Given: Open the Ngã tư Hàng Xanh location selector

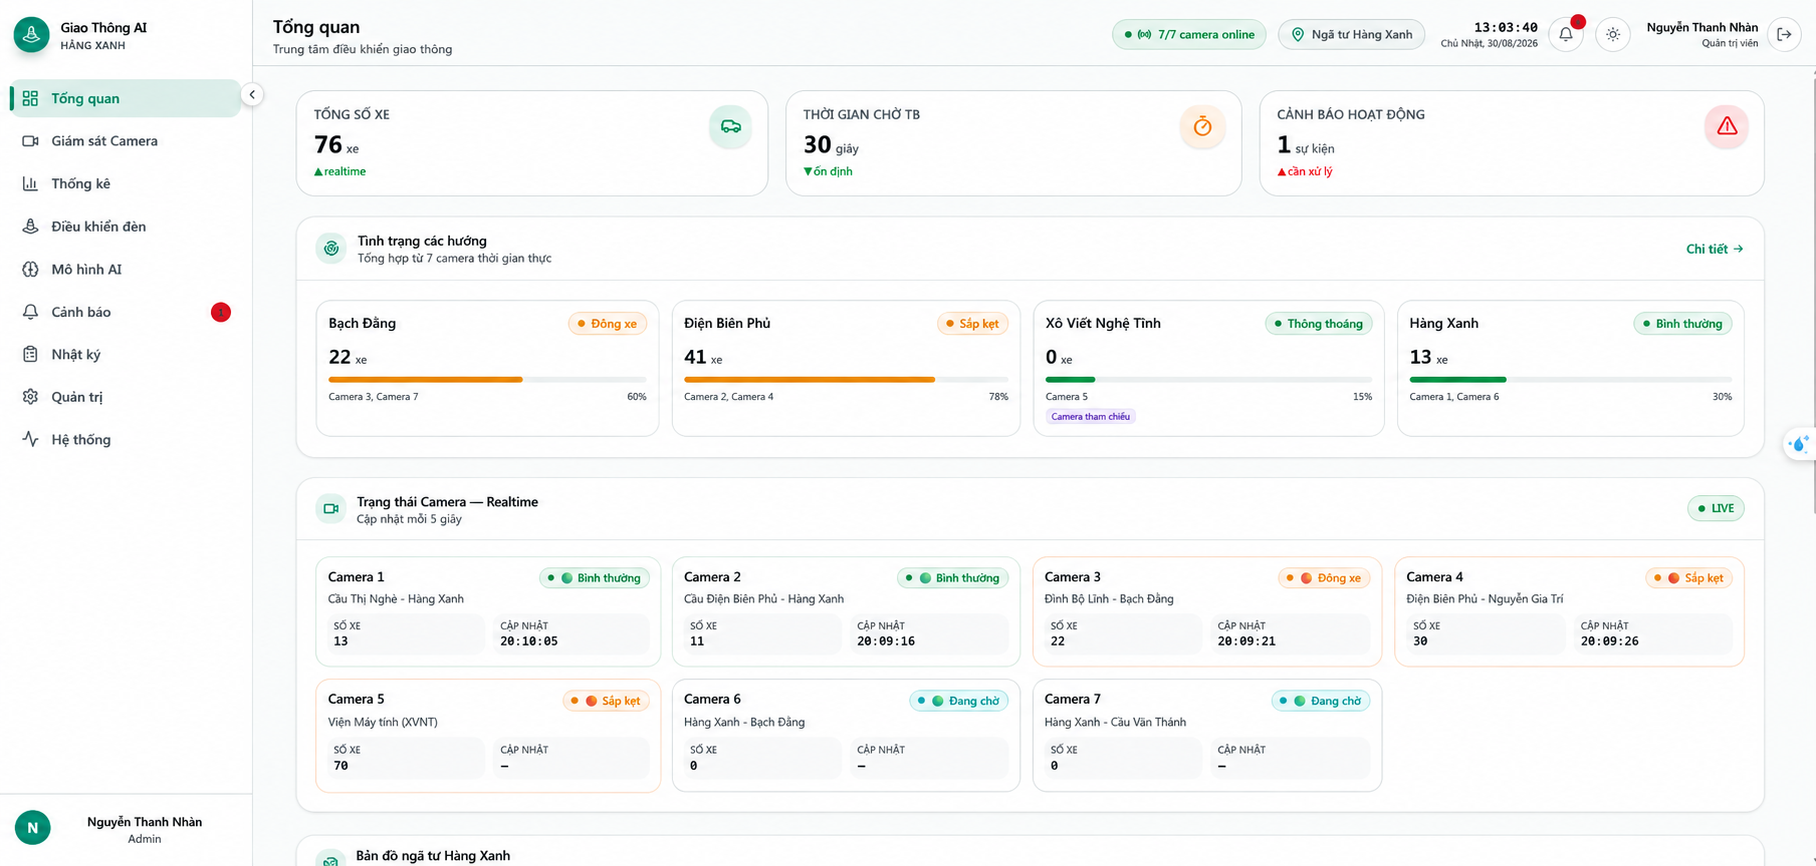Looking at the screenshot, I should [1351, 34].
